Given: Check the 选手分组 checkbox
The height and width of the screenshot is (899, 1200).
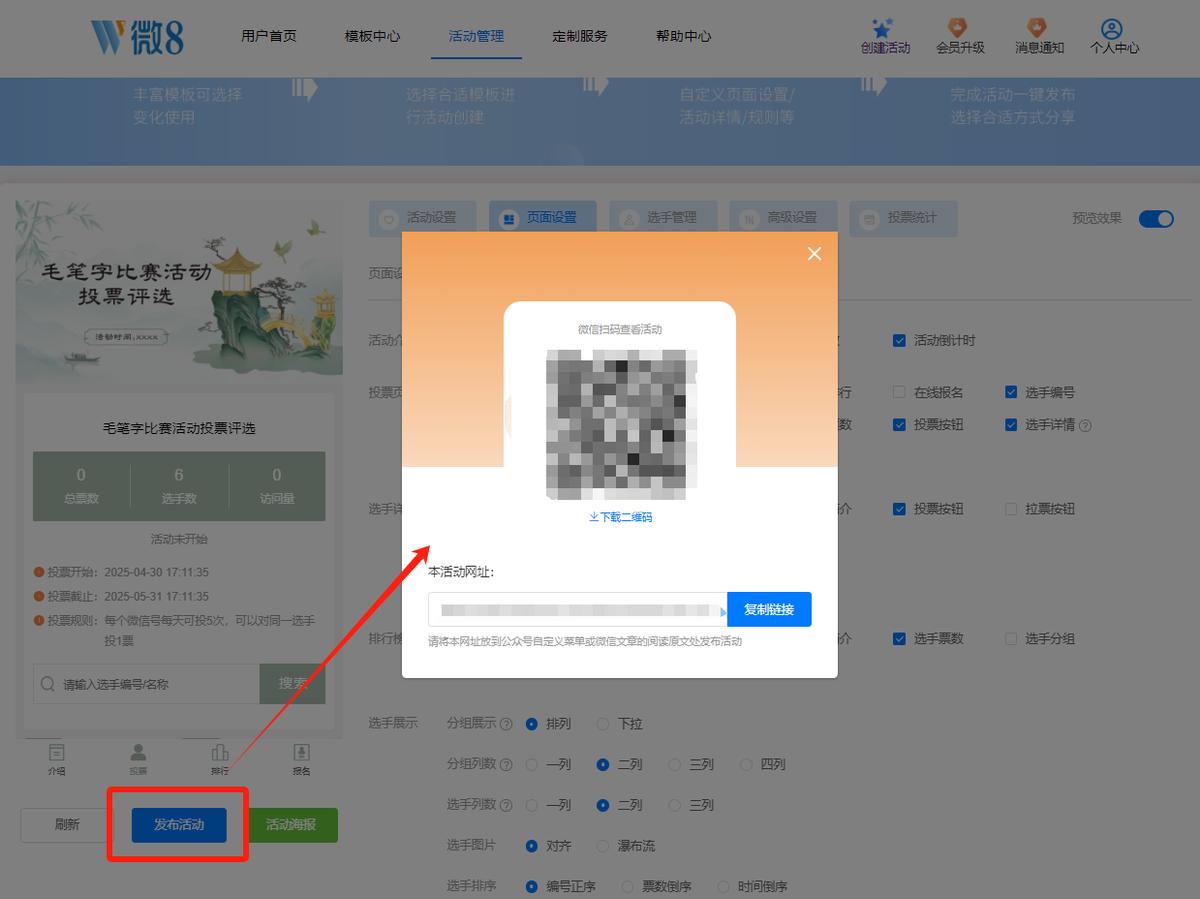Looking at the screenshot, I should (x=1011, y=639).
